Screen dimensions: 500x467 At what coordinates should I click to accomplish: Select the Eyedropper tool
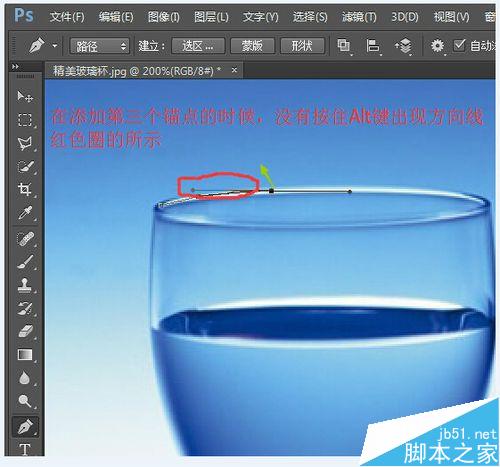click(25, 212)
